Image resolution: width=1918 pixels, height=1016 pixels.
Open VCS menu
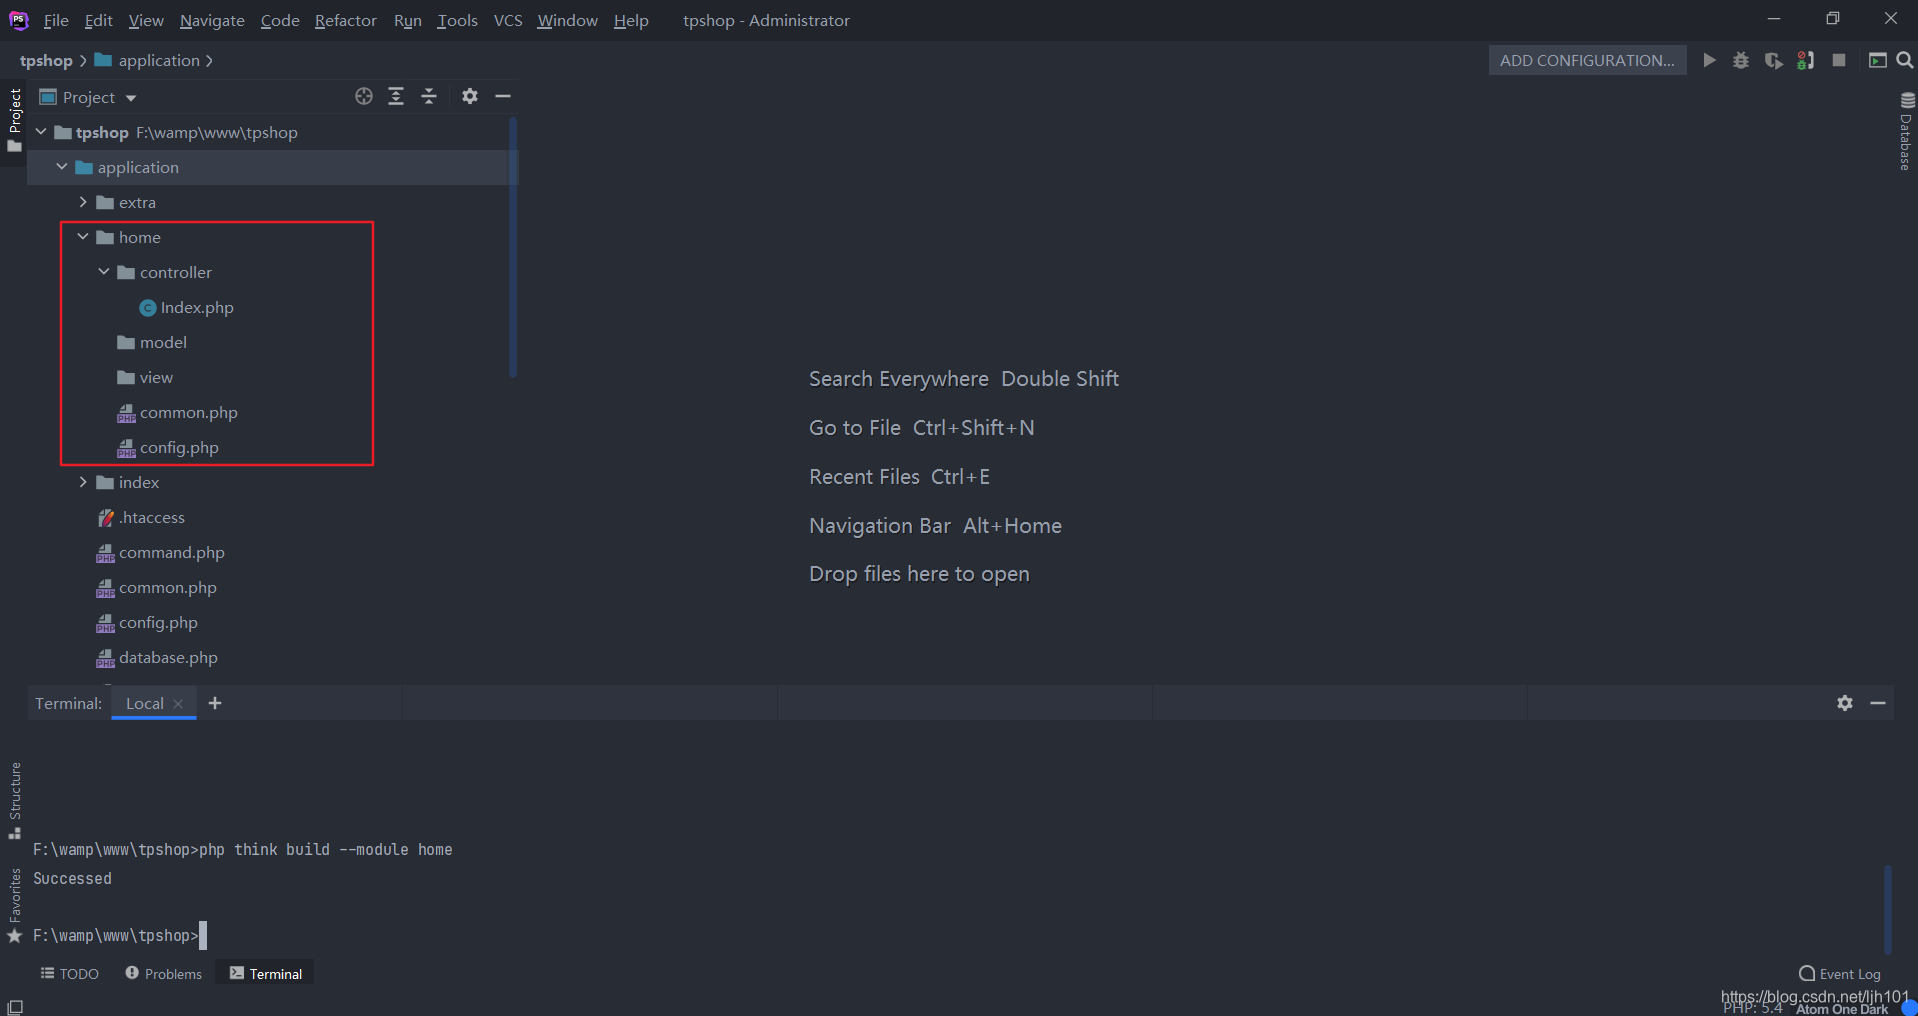(x=508, y=20)
